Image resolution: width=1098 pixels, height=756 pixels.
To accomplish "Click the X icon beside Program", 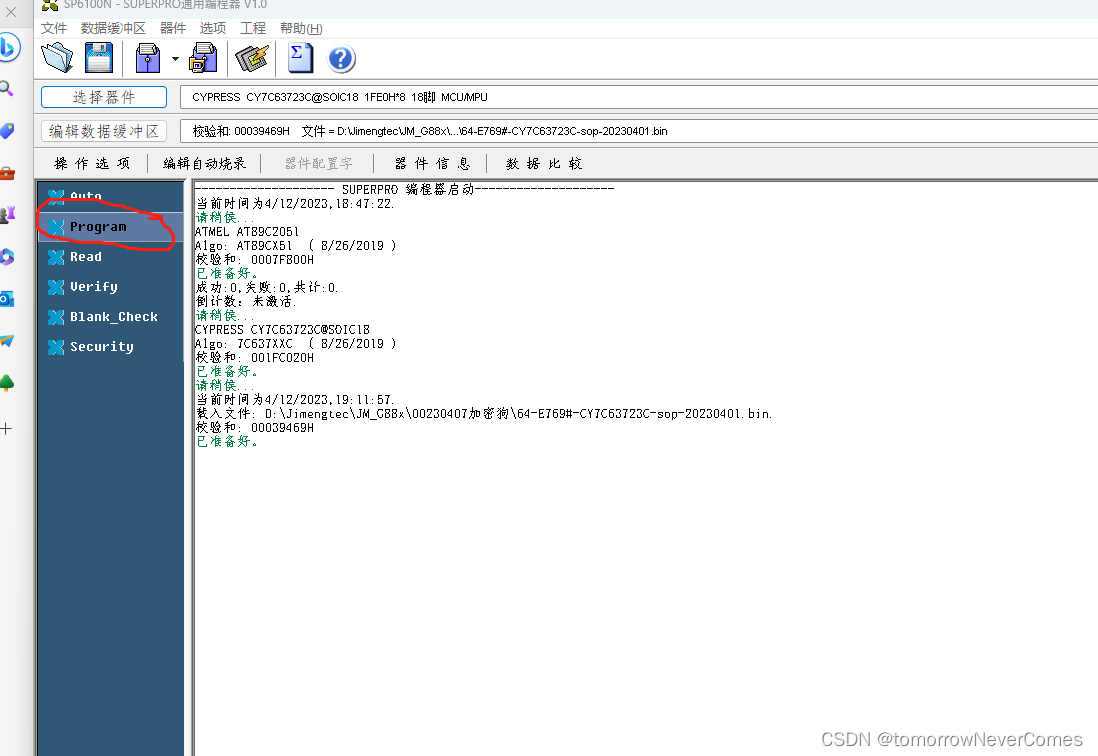I will [x=56, y=227].
